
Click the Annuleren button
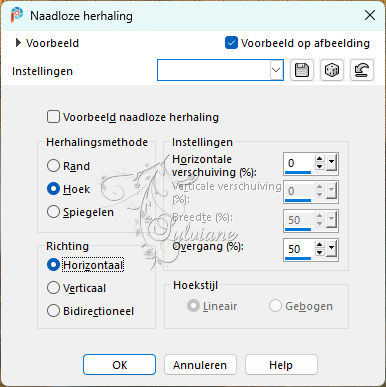pos(200,365)
